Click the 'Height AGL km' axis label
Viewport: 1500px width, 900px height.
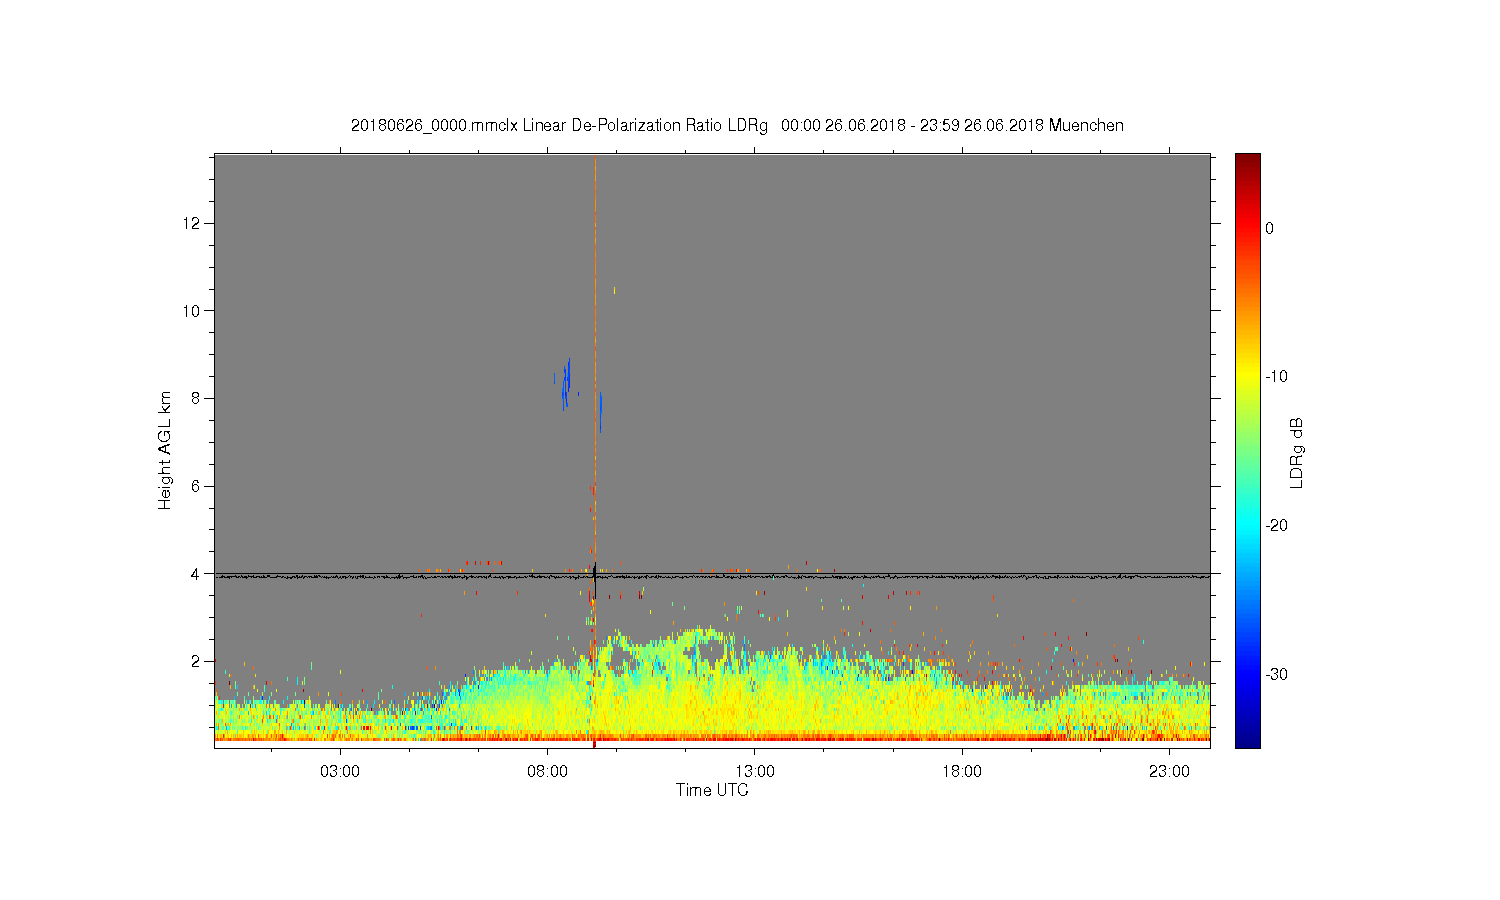165,450
